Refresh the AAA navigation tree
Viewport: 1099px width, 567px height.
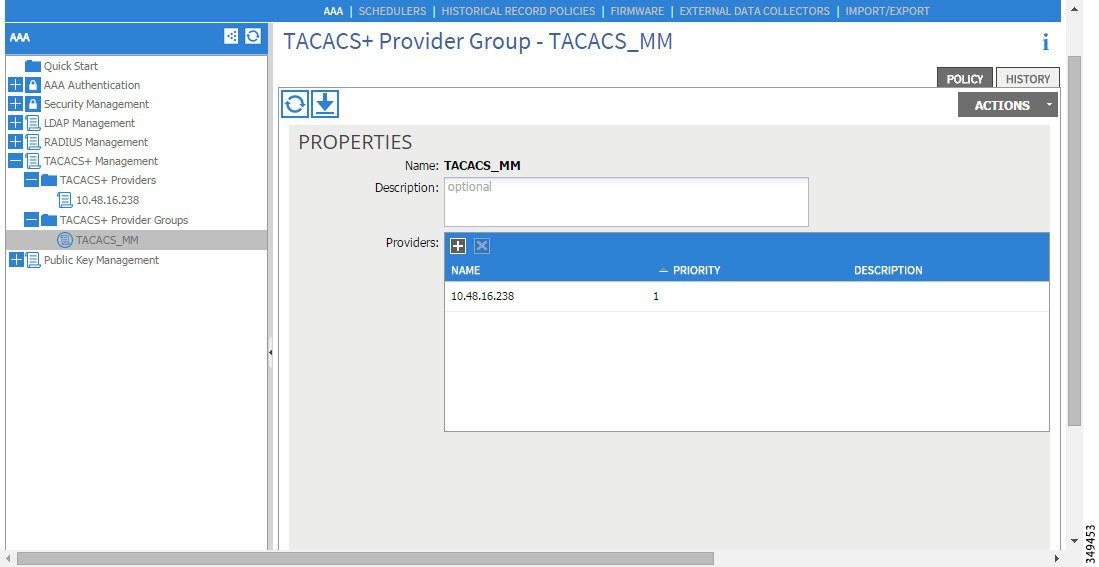253,36
